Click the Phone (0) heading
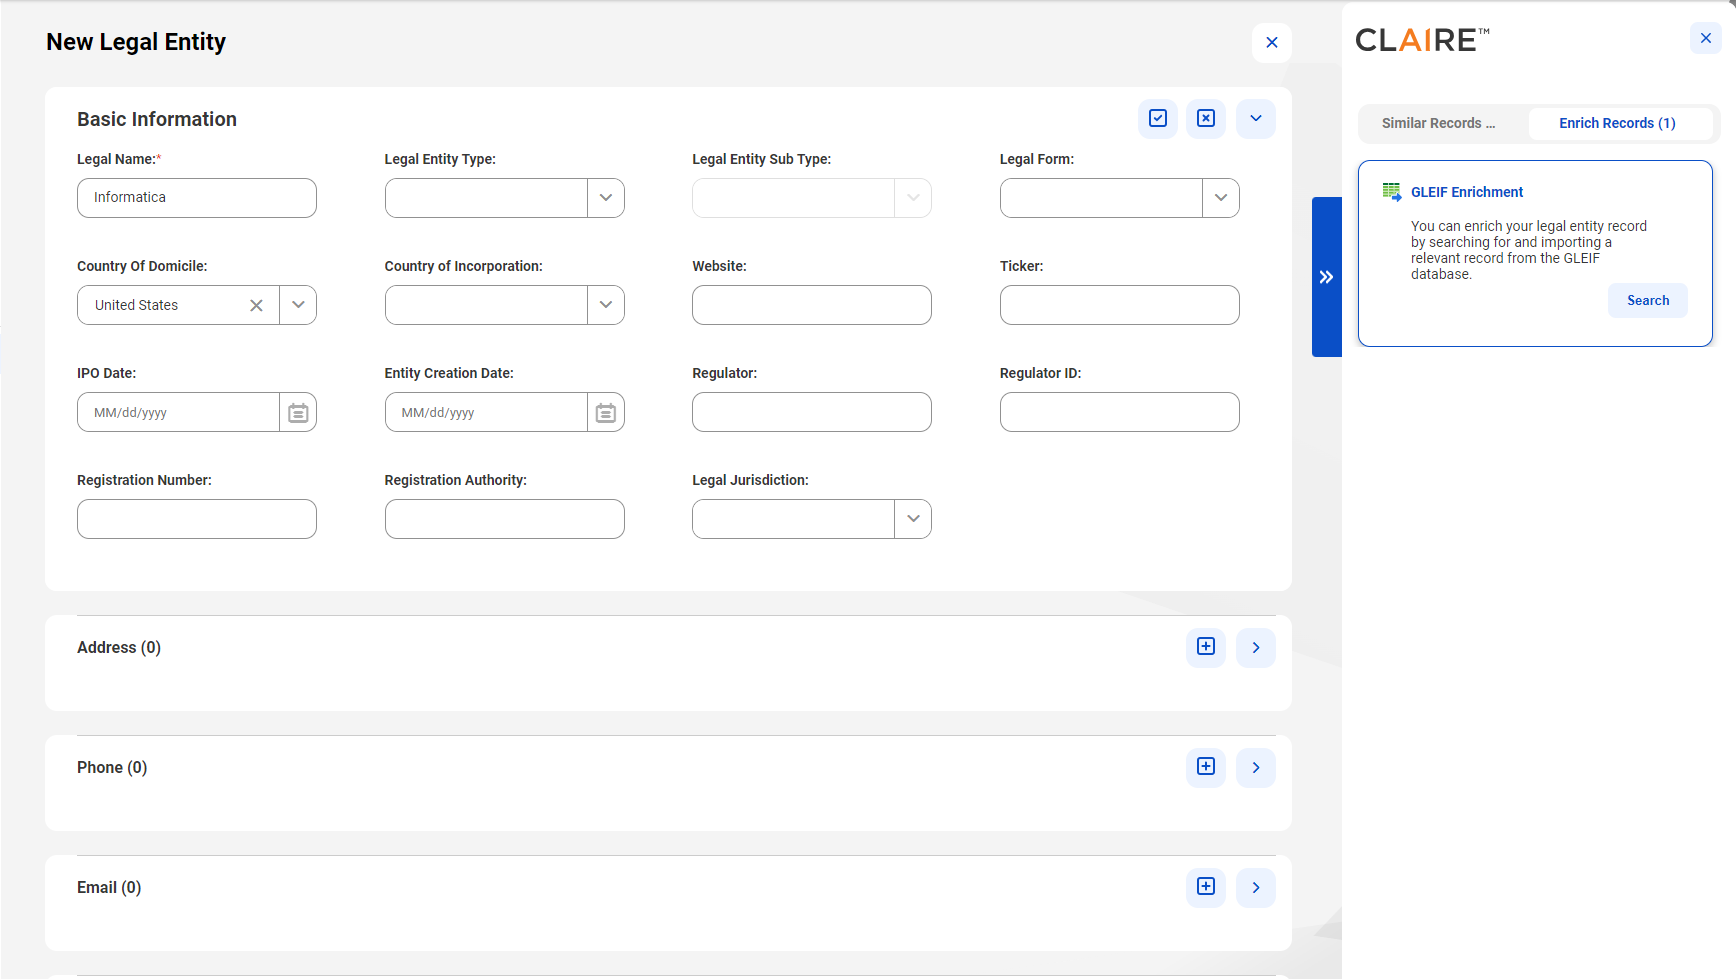Screen dimensions: 1736x979 click(x=112, y=767)
